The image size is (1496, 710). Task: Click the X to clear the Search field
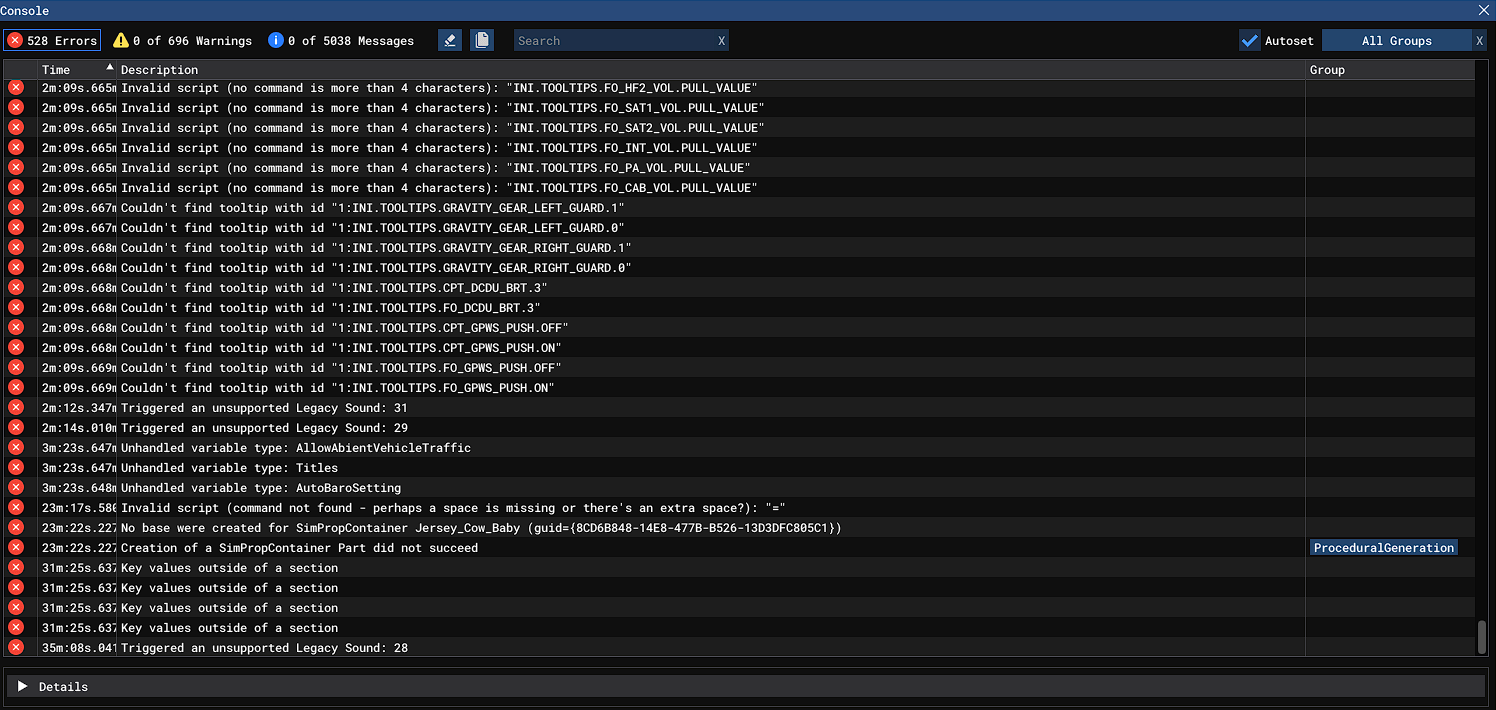coord(721,41)
